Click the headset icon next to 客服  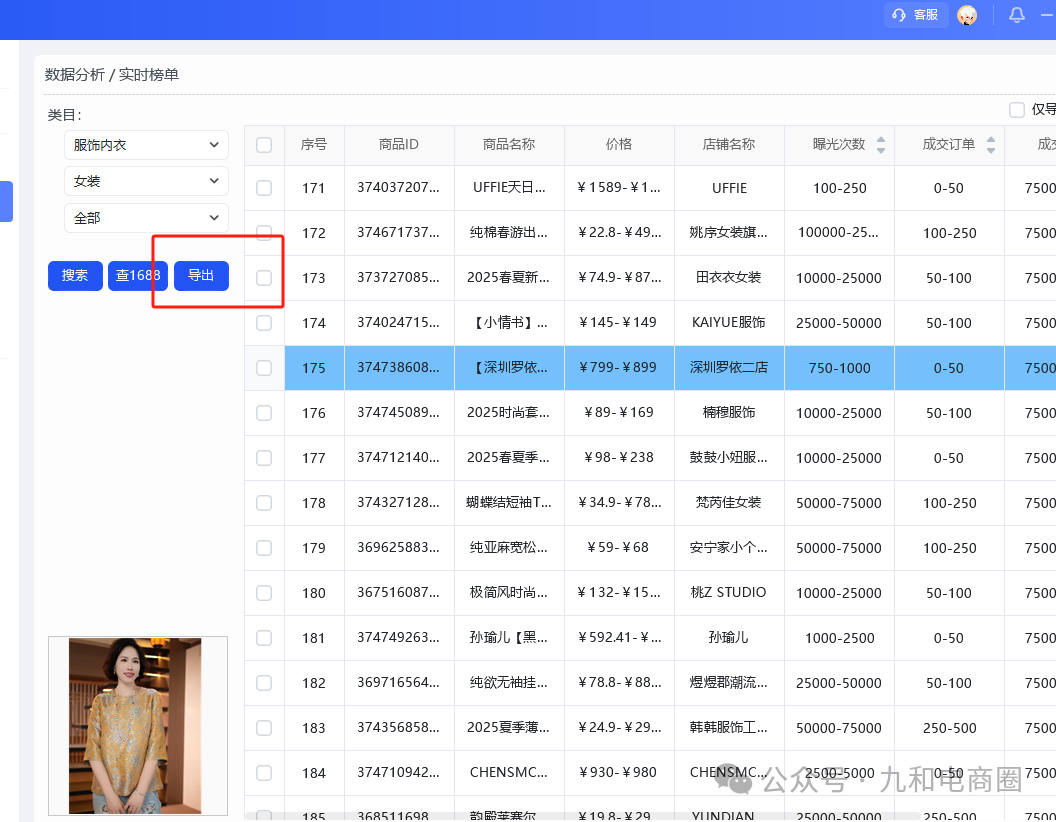[x=897, y=14]
